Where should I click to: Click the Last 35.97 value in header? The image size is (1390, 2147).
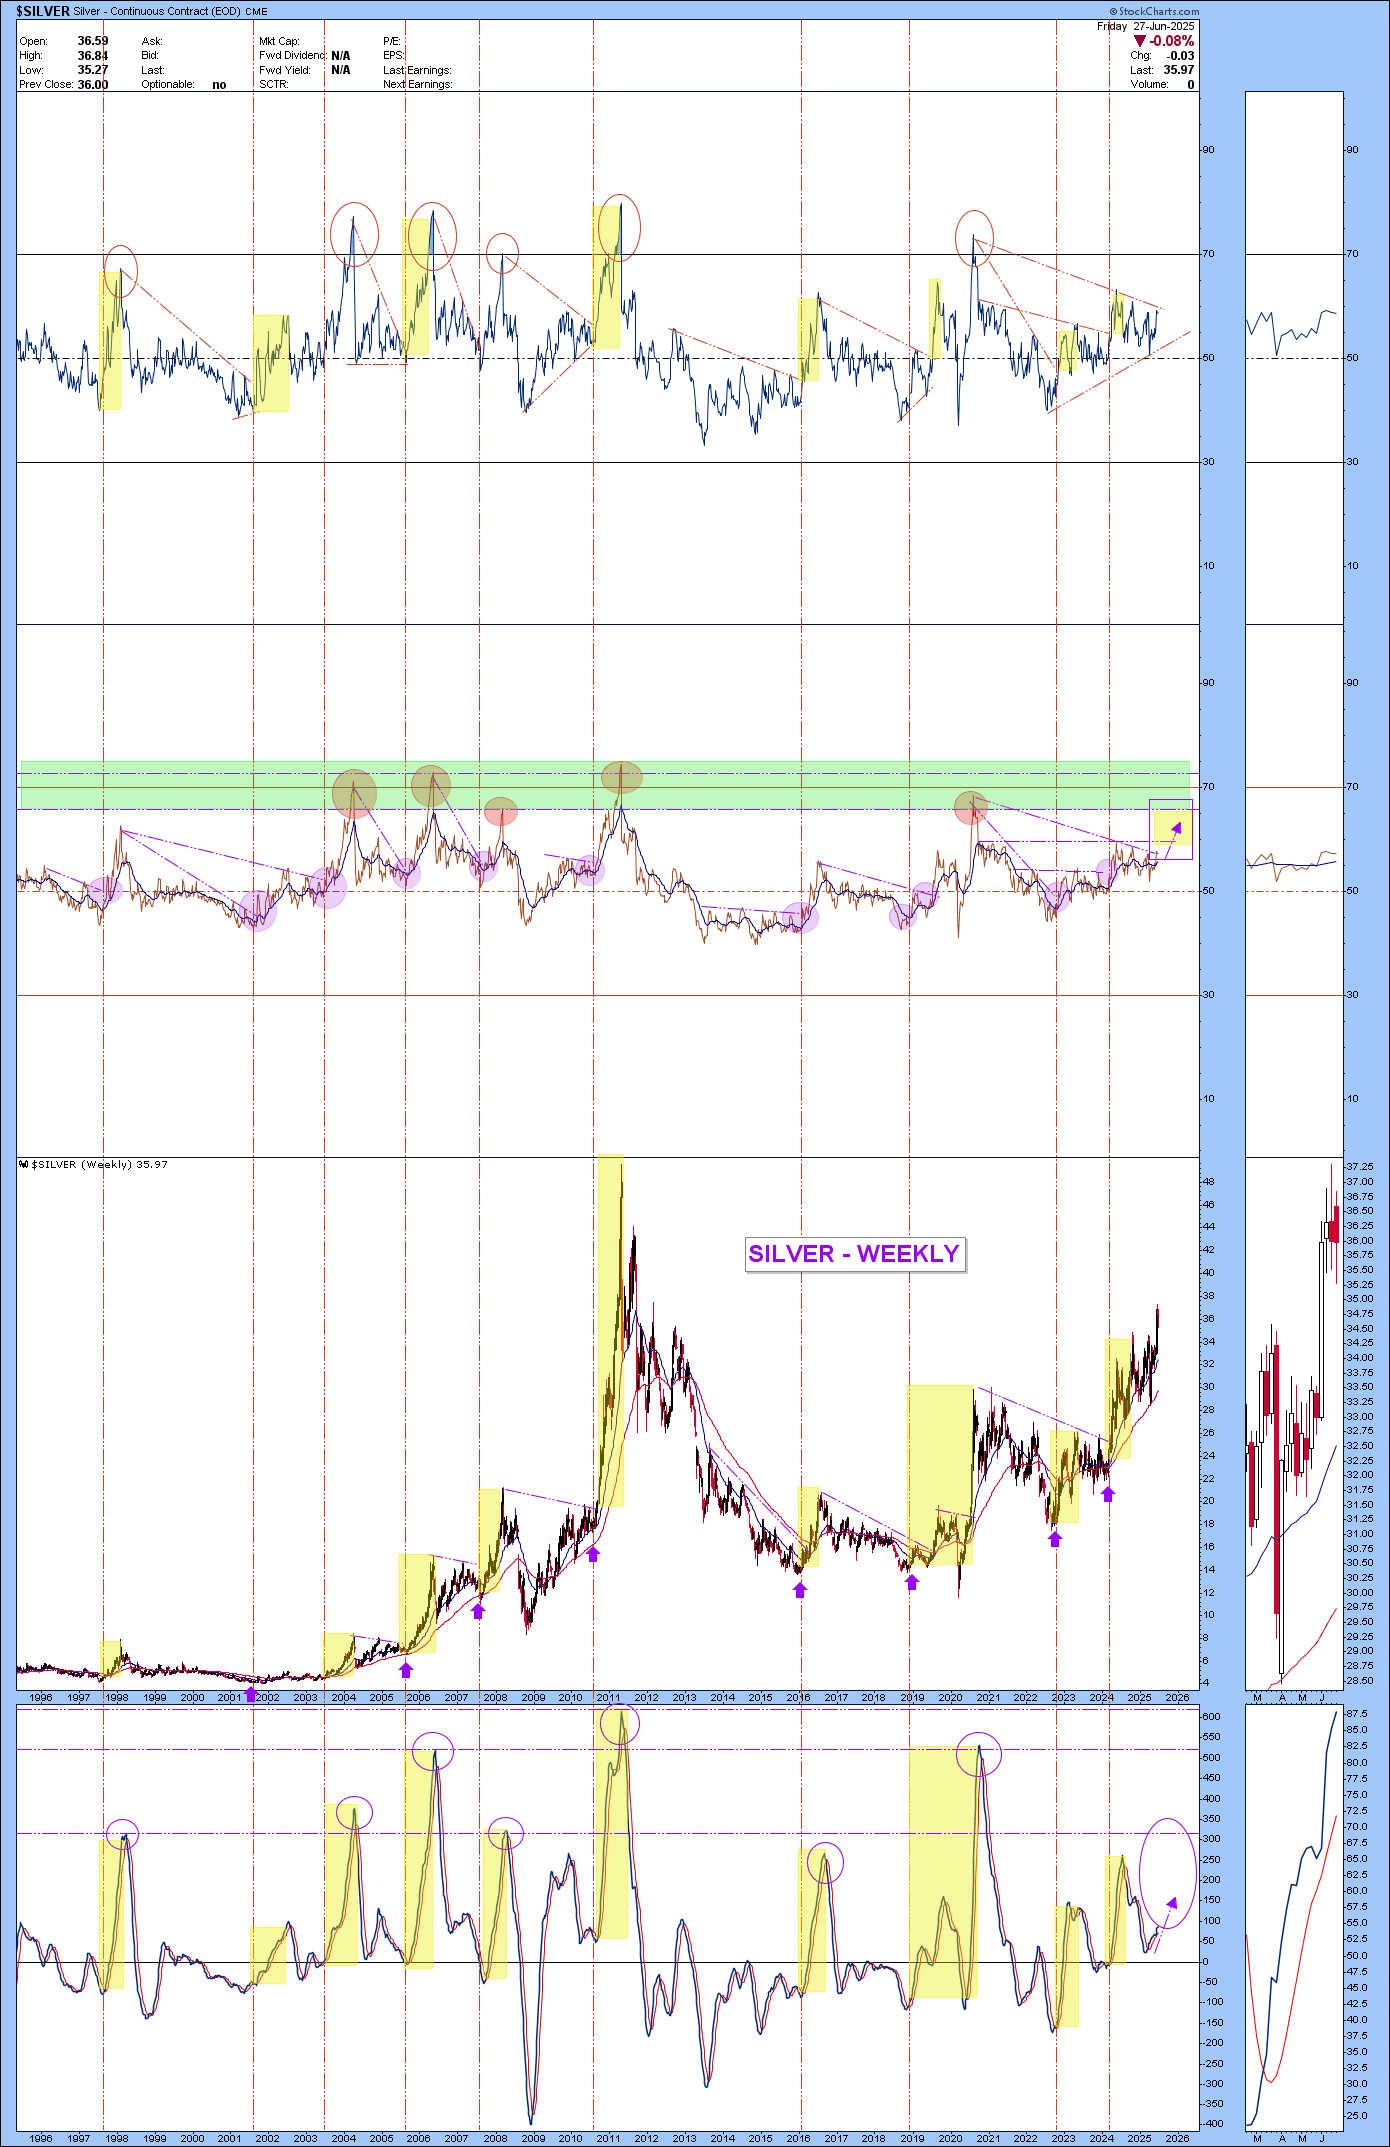click(1178, 70)
